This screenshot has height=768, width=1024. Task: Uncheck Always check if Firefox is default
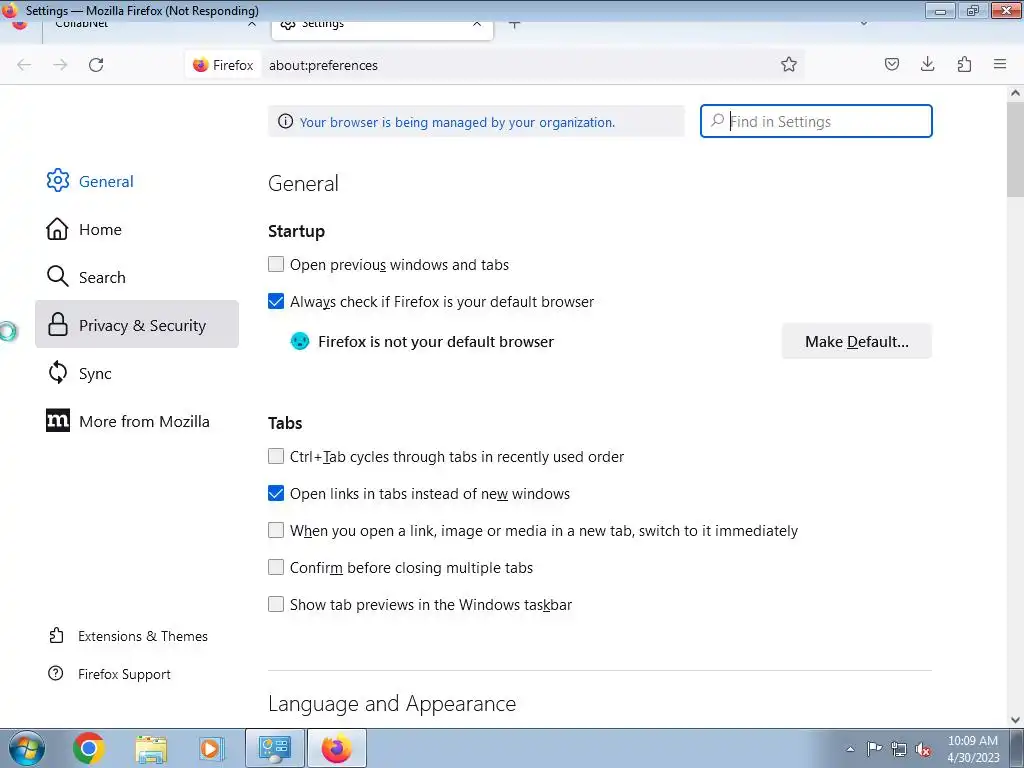pyautogui.click(x=276, y=301)
